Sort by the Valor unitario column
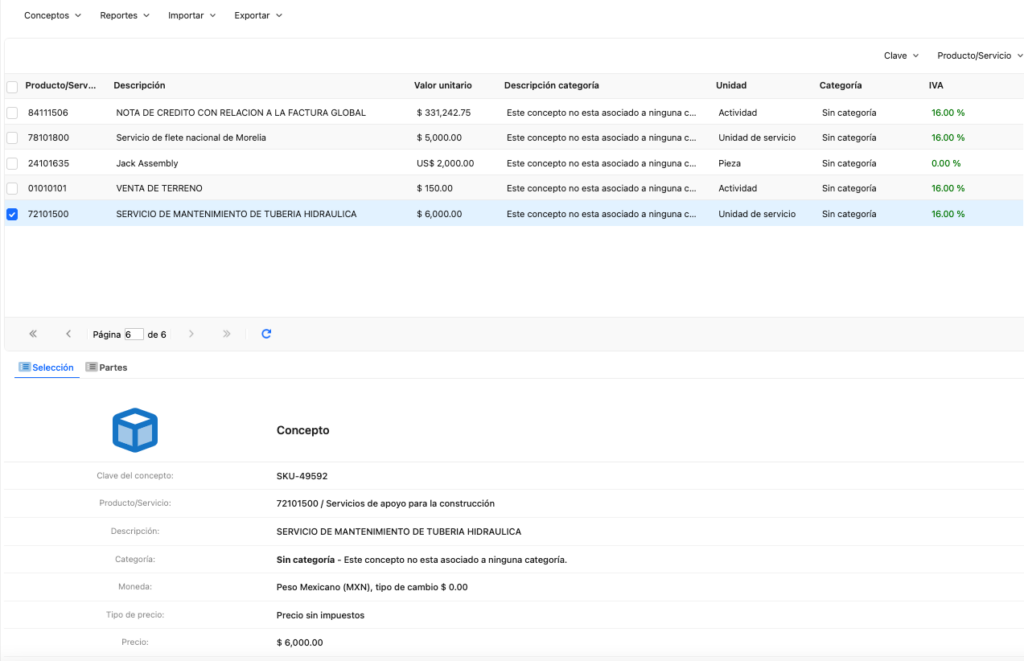 click(x=443, y=86)
